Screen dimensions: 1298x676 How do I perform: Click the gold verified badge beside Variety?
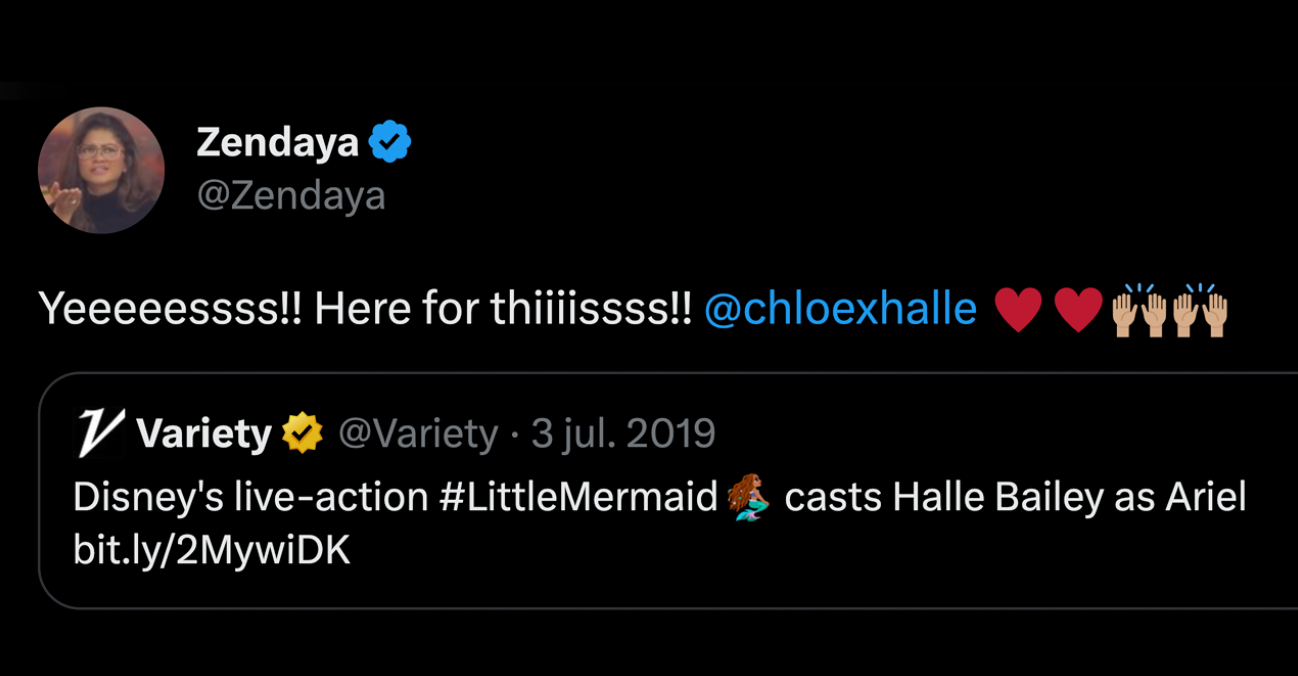click(302, 434)
